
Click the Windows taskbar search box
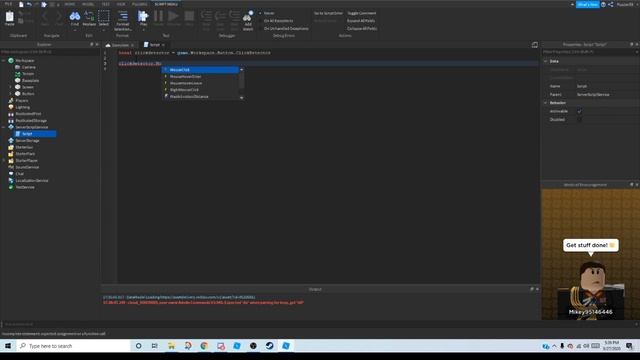pos(73,346)
